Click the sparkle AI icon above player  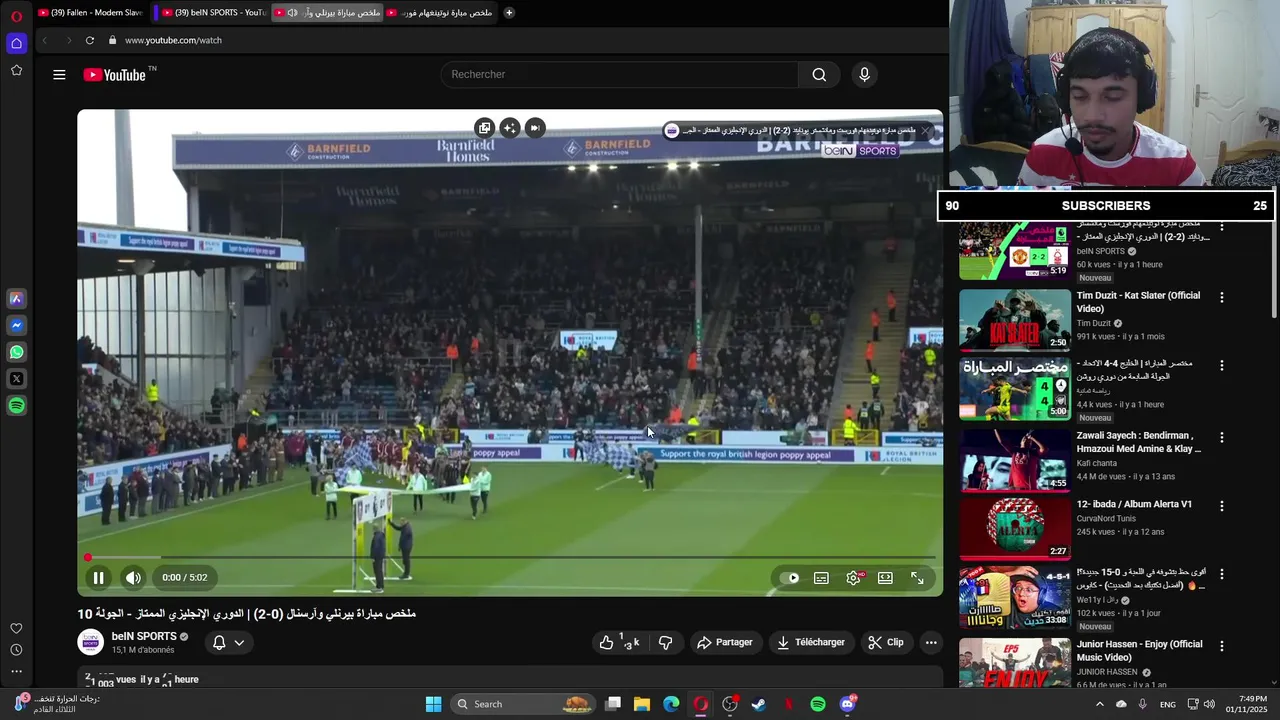pyautogui.click(x=510, y=128)
